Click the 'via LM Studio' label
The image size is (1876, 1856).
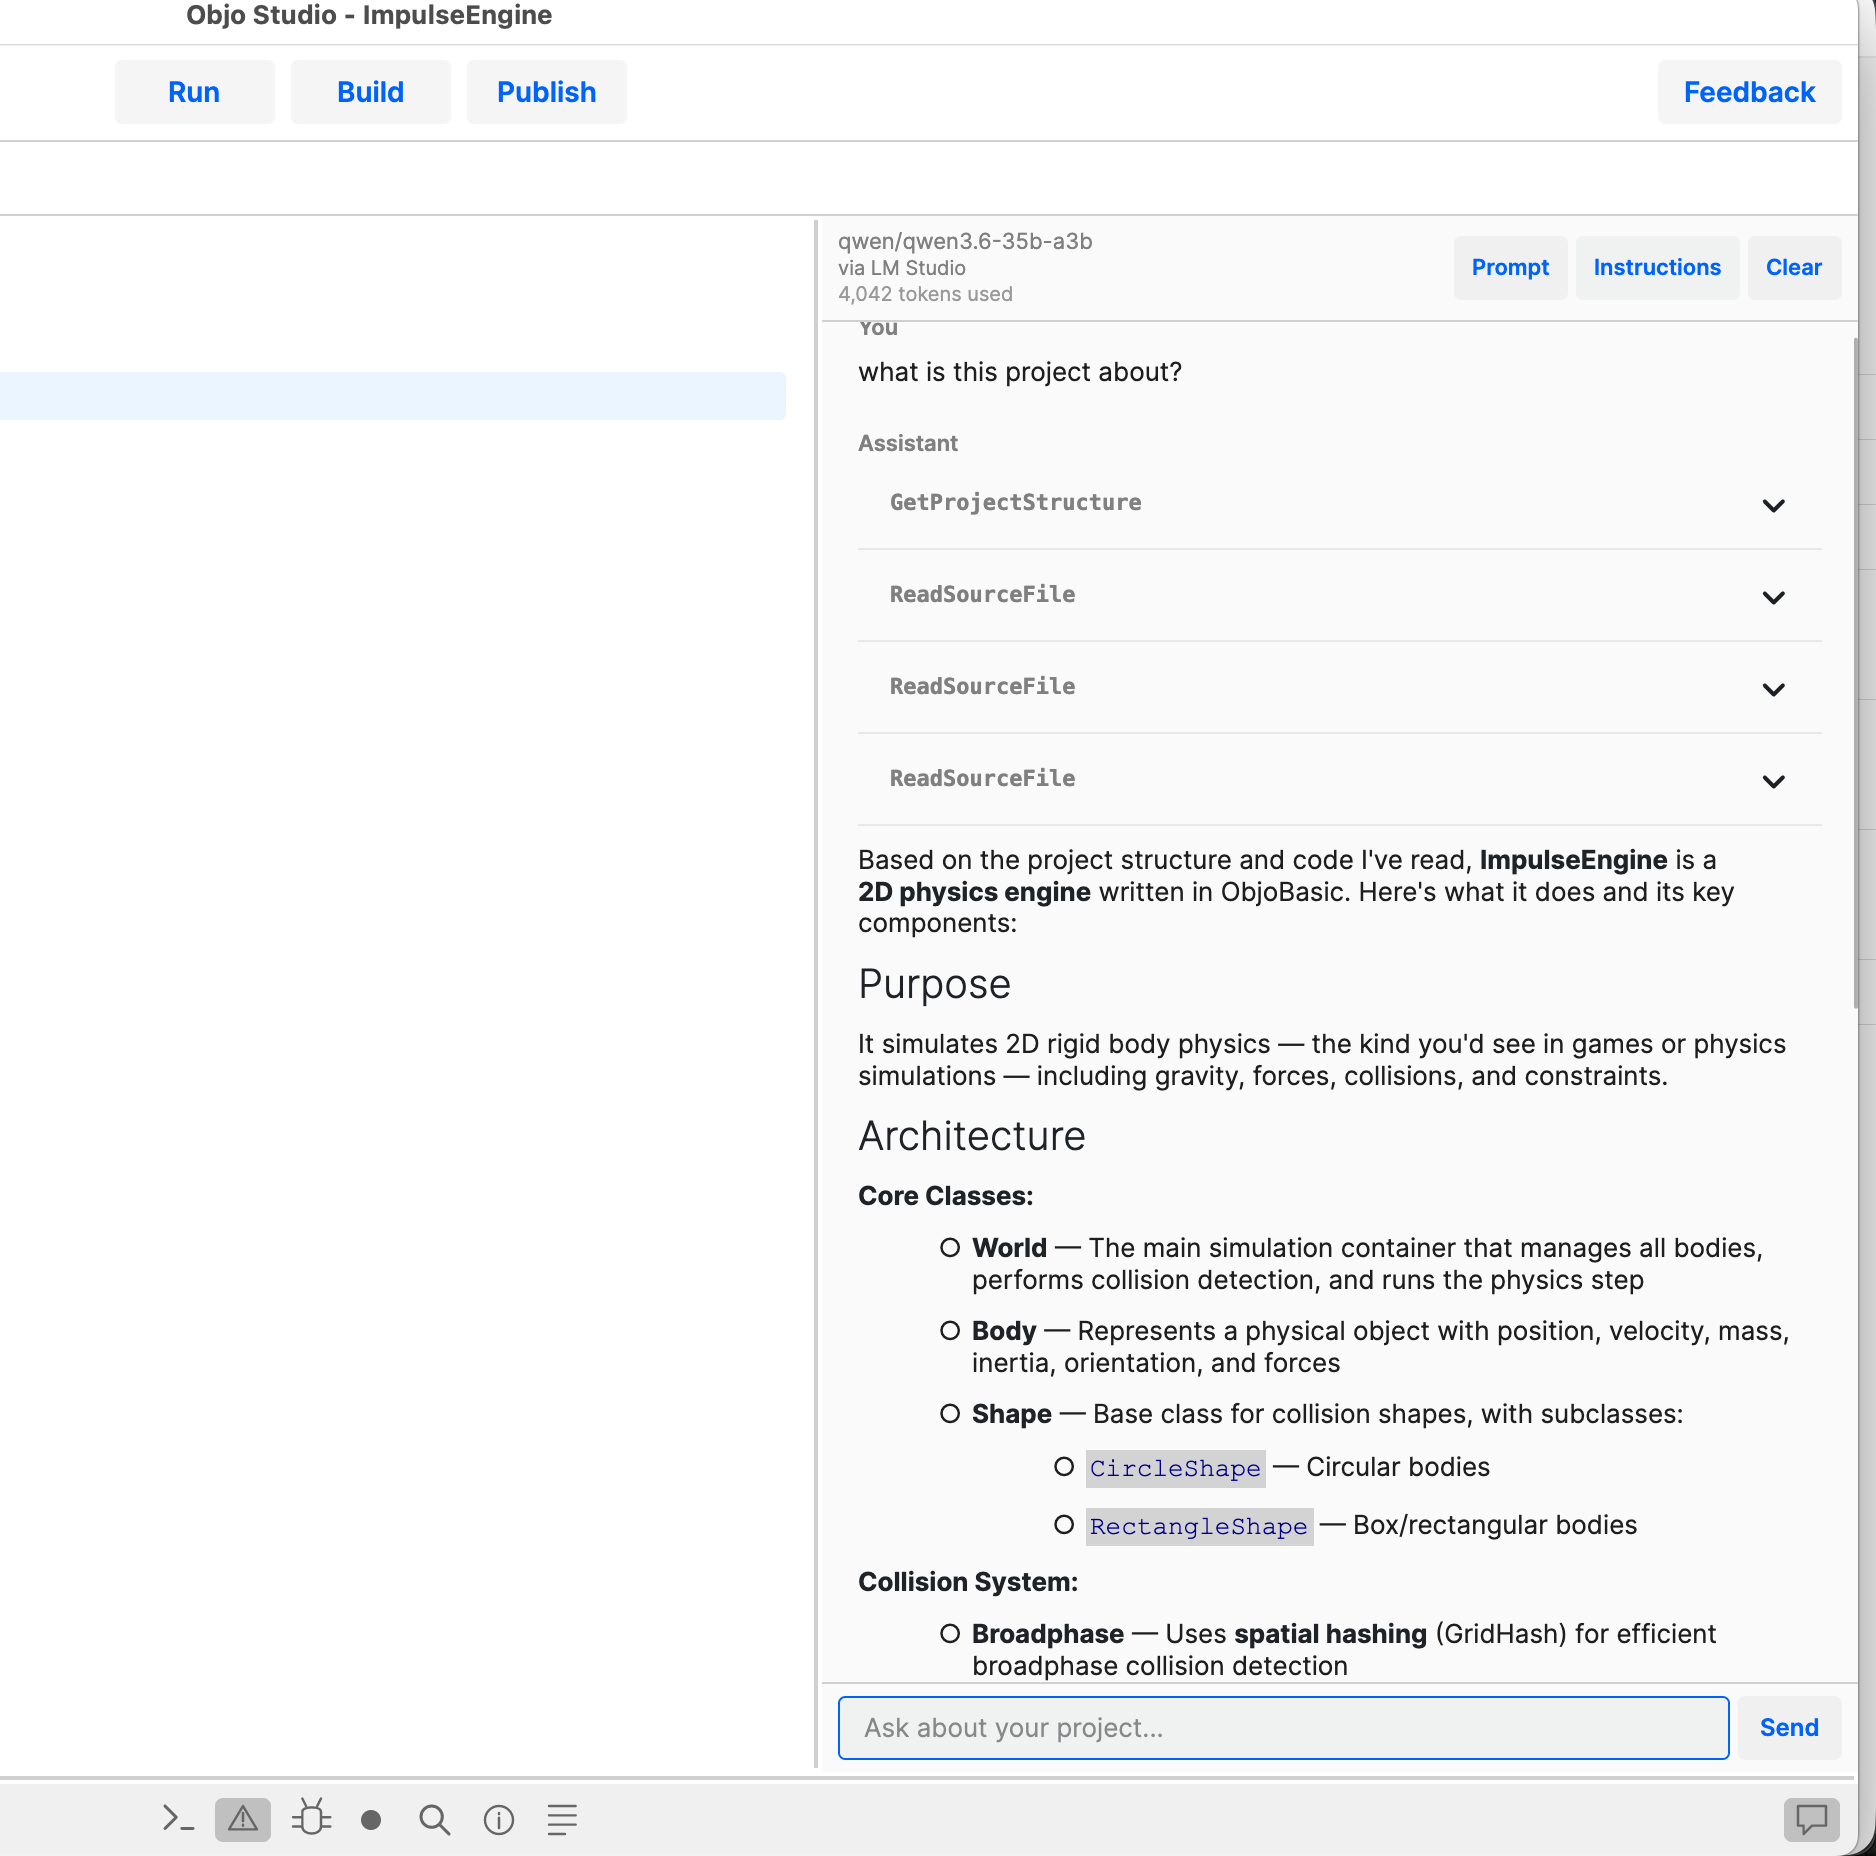(902, 268)
